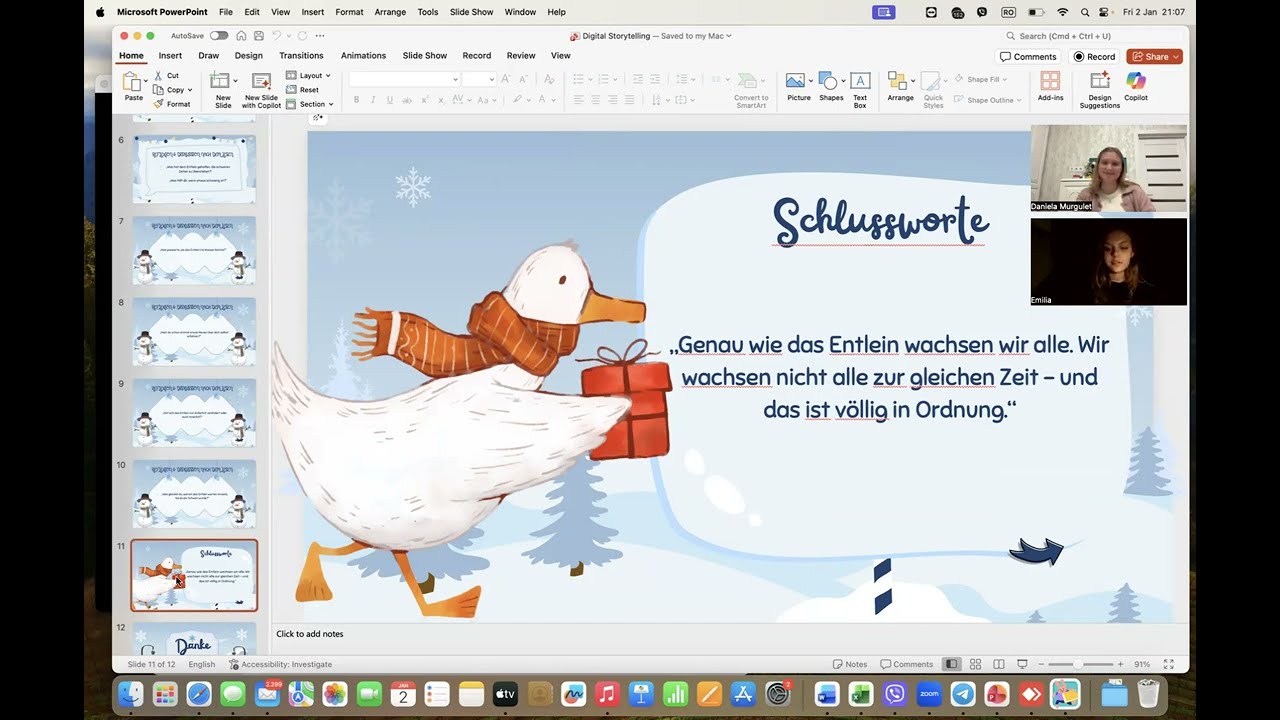Open the Slide Show menu in menu bar
The image size is (1280, 720).
coord(472,12)
